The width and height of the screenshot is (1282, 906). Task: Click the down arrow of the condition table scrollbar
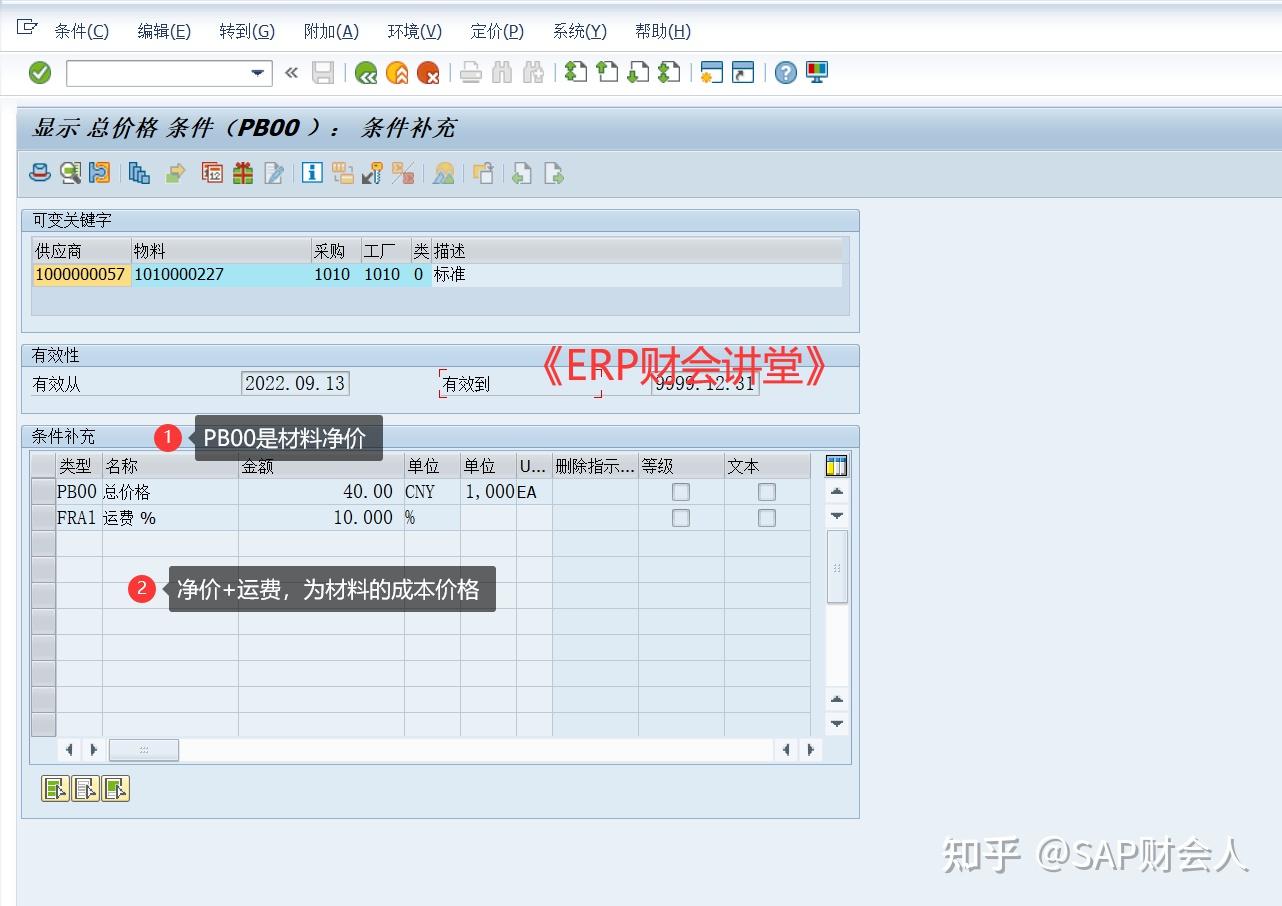(836, 516)
